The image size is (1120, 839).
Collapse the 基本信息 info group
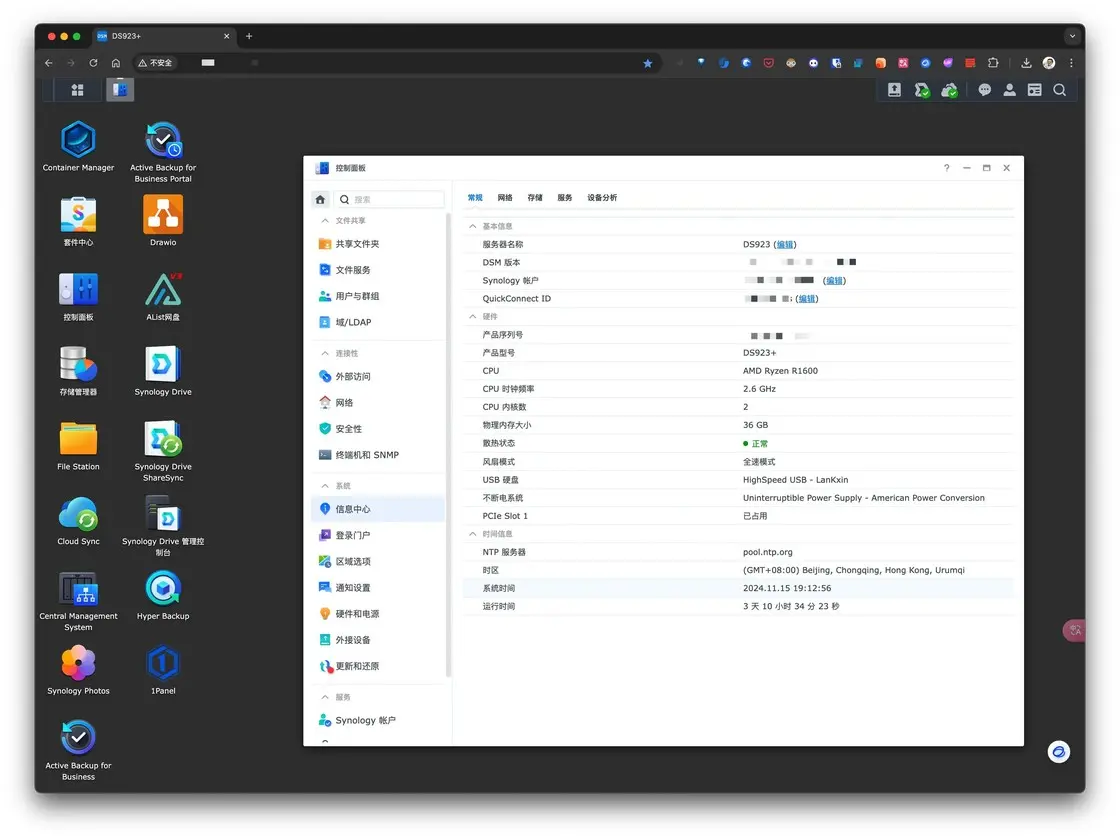(x=472, y=226)
